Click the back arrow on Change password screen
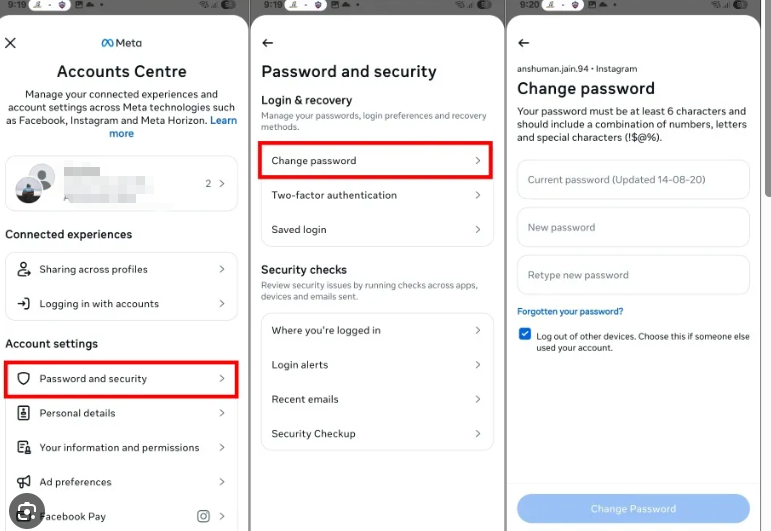The width and height of the screenshot is (771, 531). tap(524, 43)
